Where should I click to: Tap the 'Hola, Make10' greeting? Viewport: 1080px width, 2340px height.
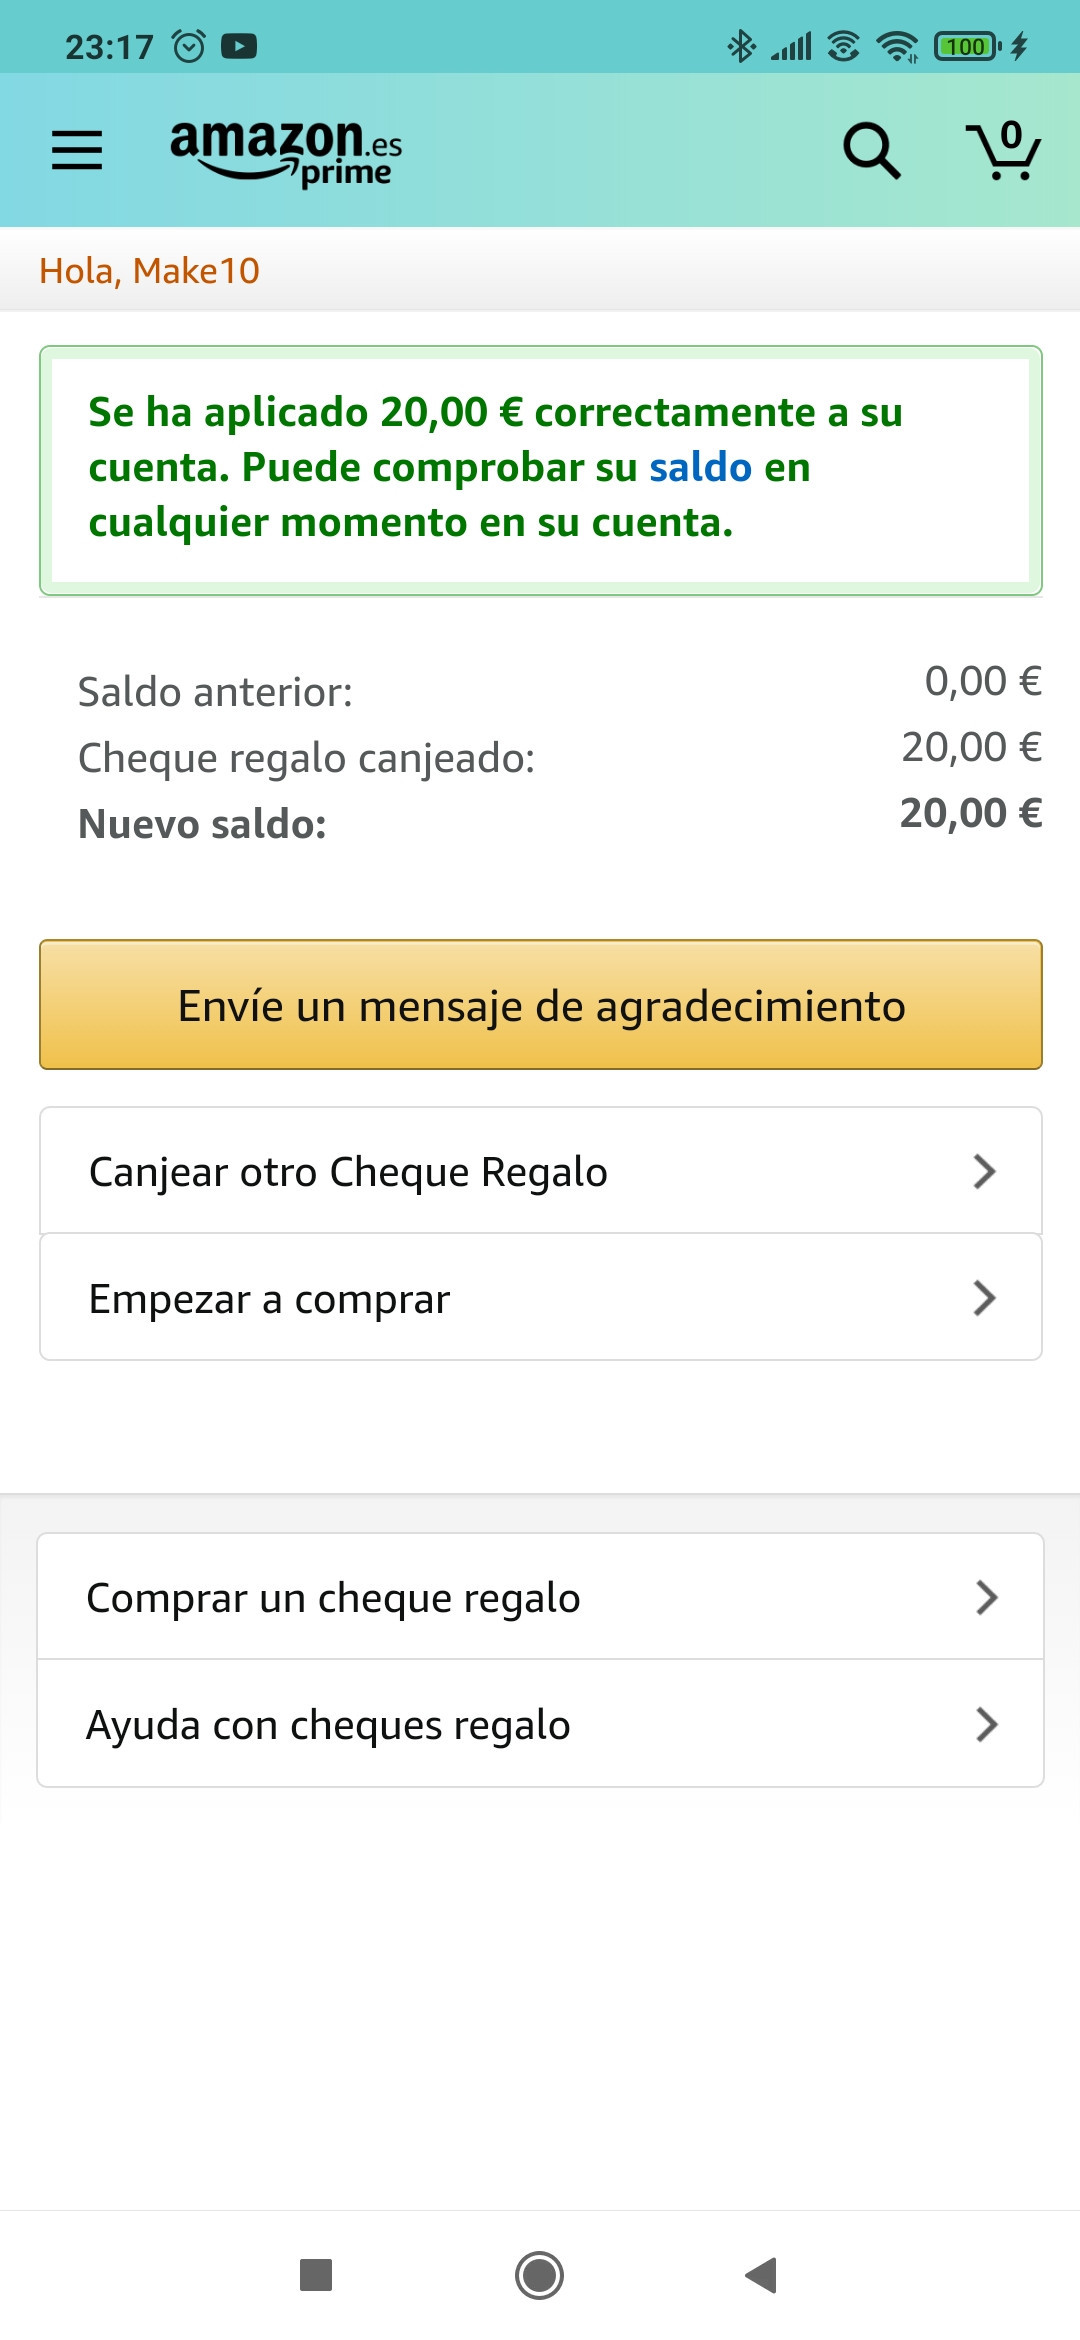(150, 271)
